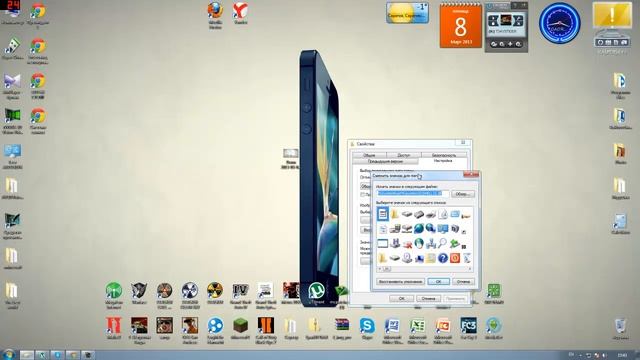The image size is (640, 360).
Task: Choose the magnifying glass icon
Action: point(443,244)
